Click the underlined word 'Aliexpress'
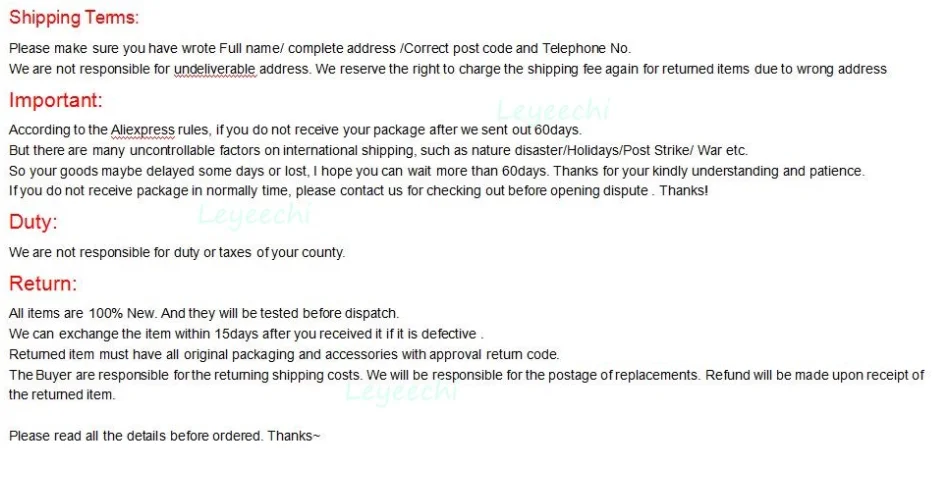The height and width of the screenshot is (481, 947). 143,130
